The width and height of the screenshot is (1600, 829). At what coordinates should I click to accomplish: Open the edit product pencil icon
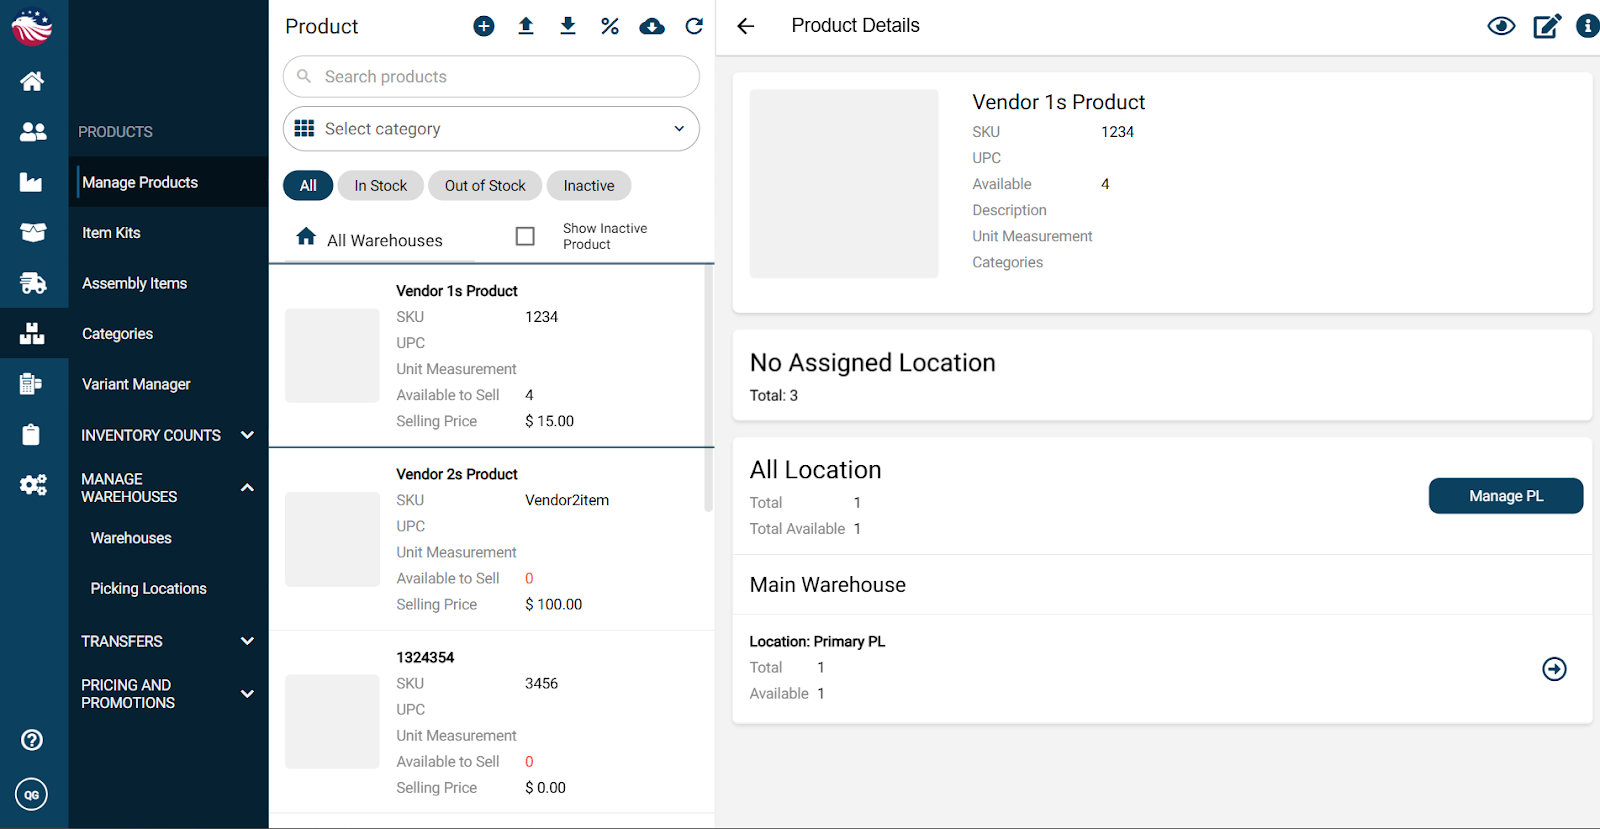1546,26
